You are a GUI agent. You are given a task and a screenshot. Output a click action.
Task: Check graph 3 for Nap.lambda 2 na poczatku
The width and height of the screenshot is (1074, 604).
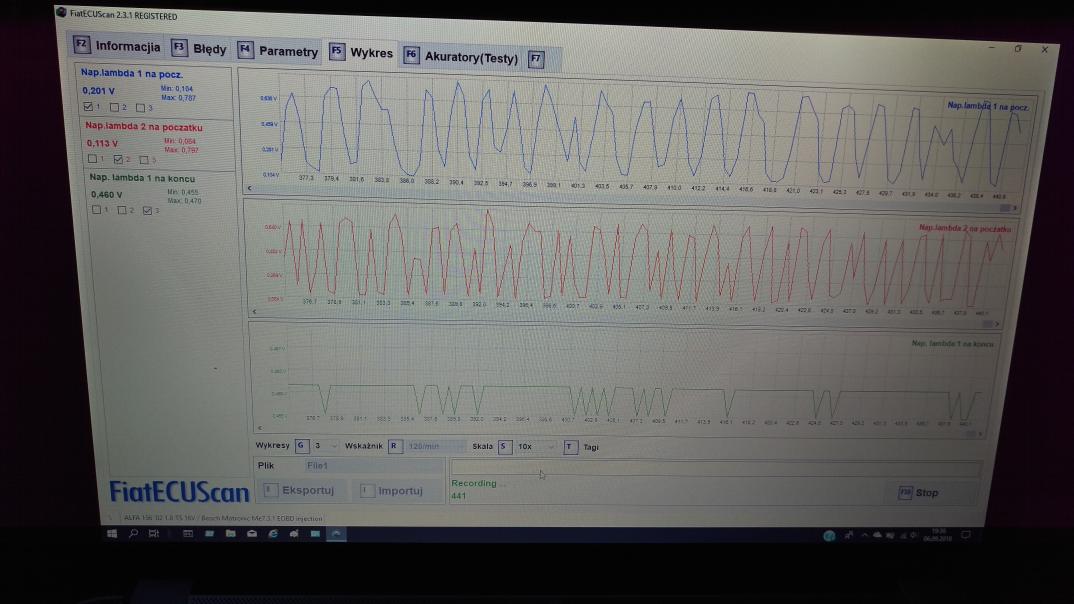click(x=144, y=160)
